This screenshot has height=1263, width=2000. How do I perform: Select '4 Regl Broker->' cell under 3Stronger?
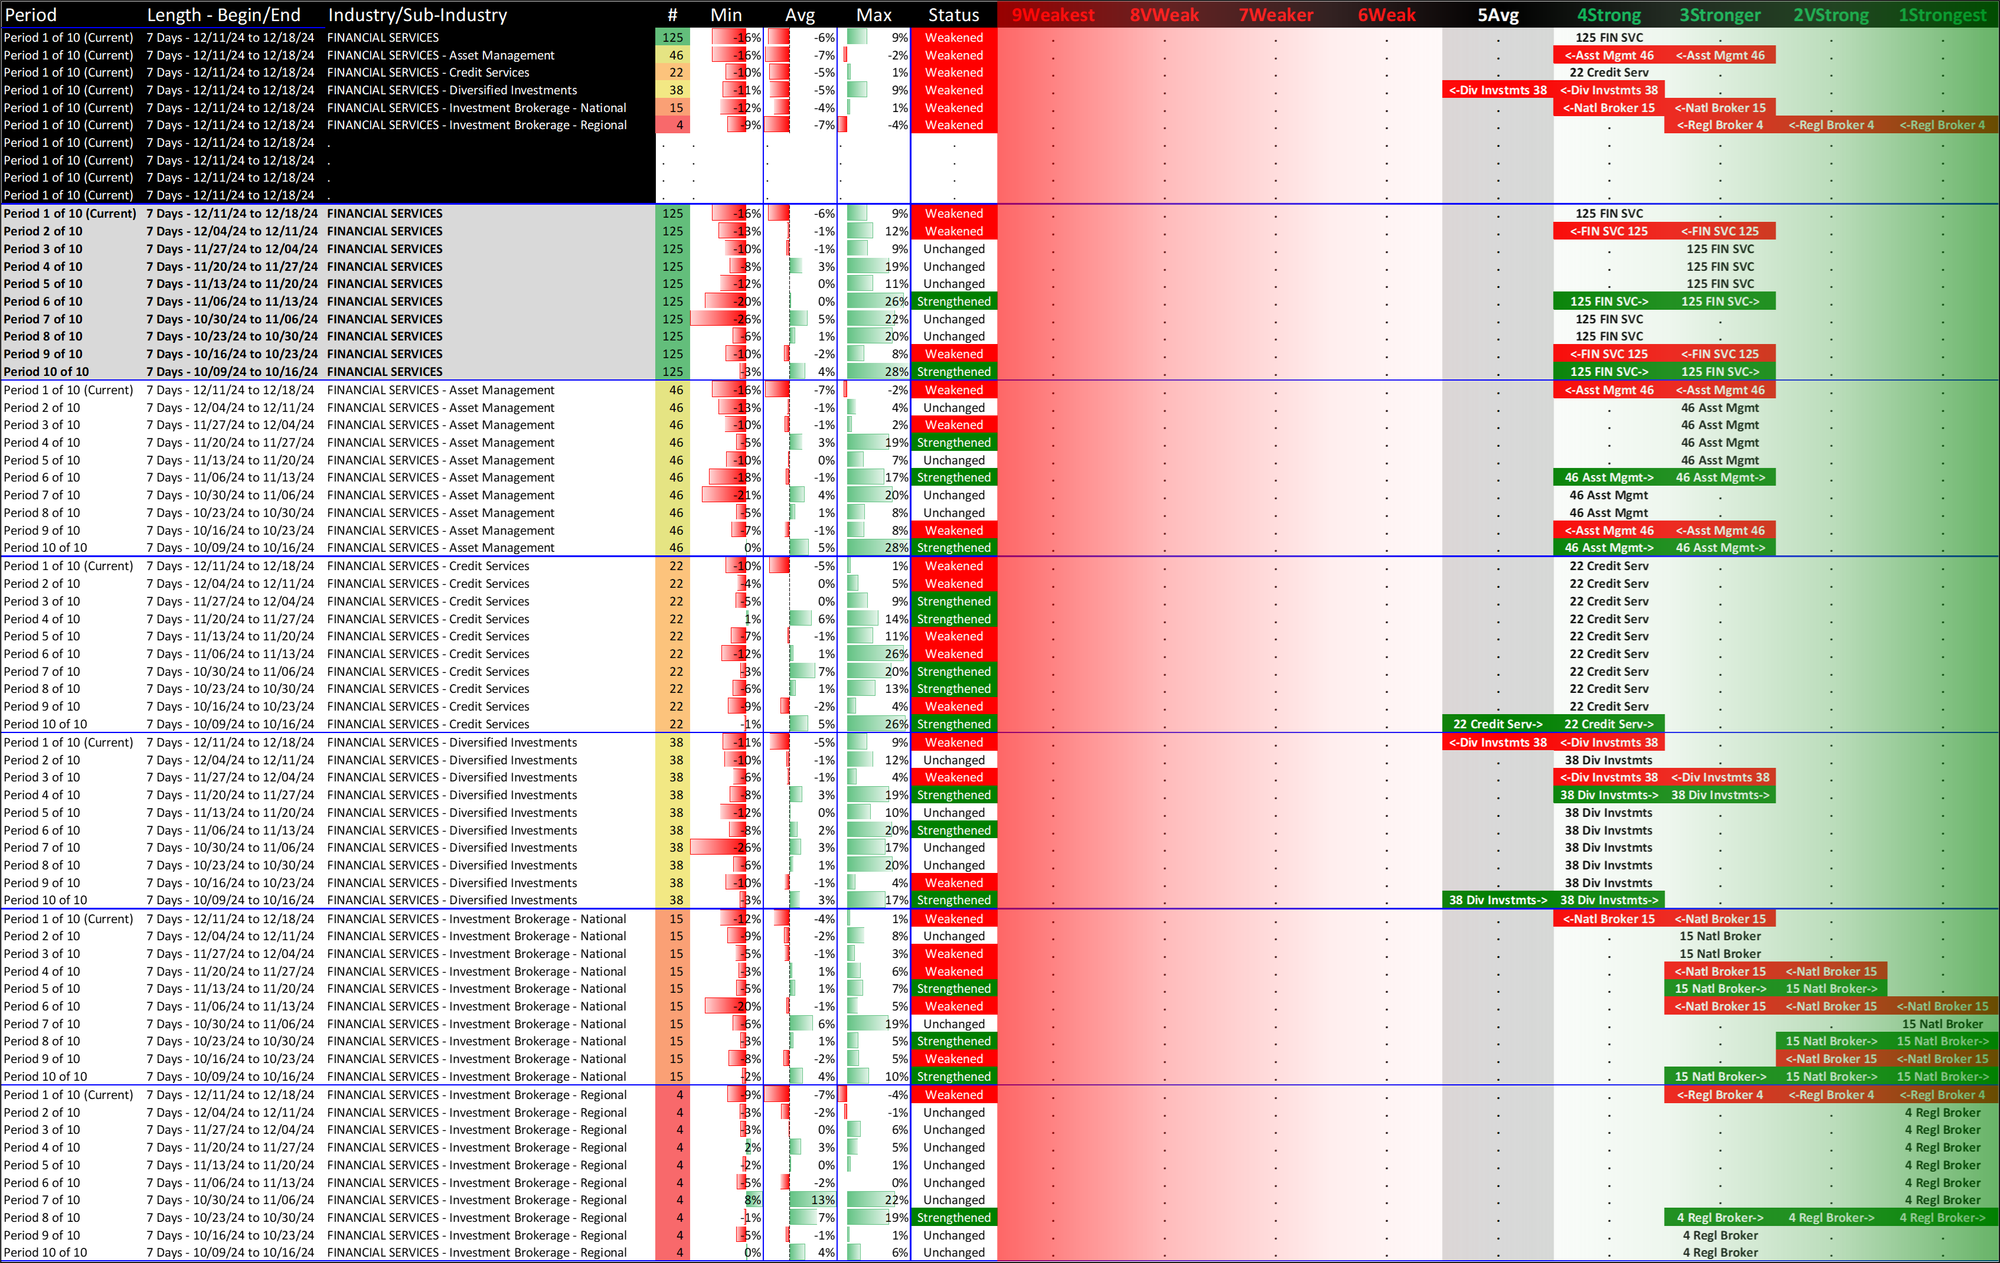coord(1719,1218)
